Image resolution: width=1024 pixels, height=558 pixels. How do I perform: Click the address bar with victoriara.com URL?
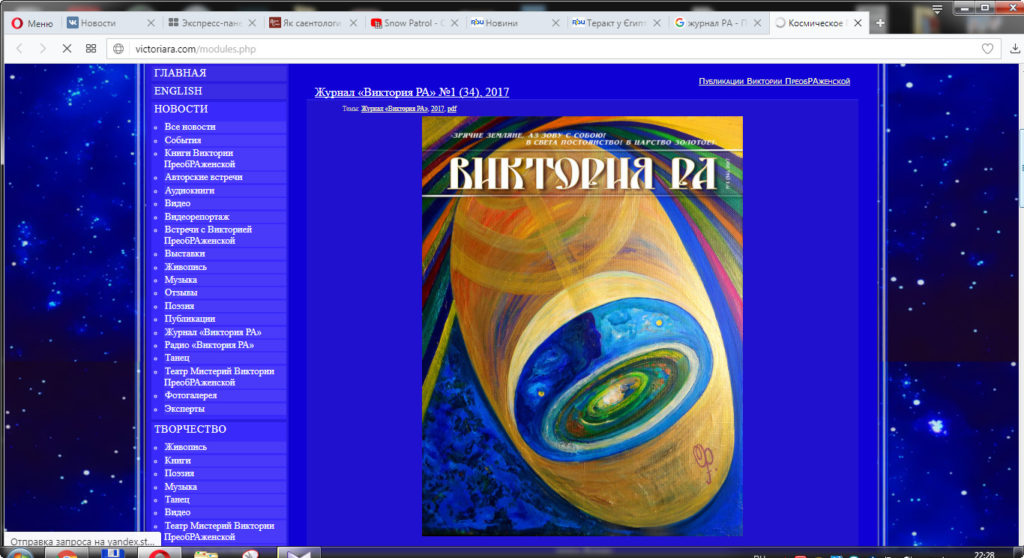tap(552, 49)
